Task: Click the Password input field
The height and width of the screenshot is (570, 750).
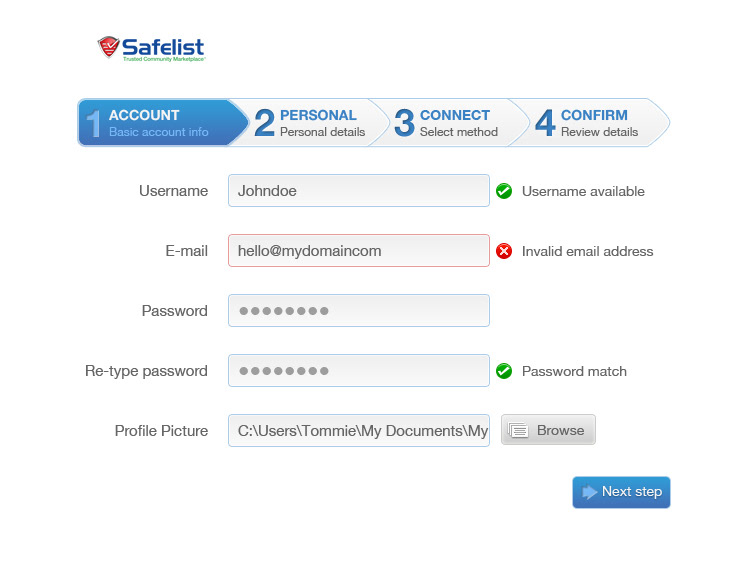Action: (359, 311)
